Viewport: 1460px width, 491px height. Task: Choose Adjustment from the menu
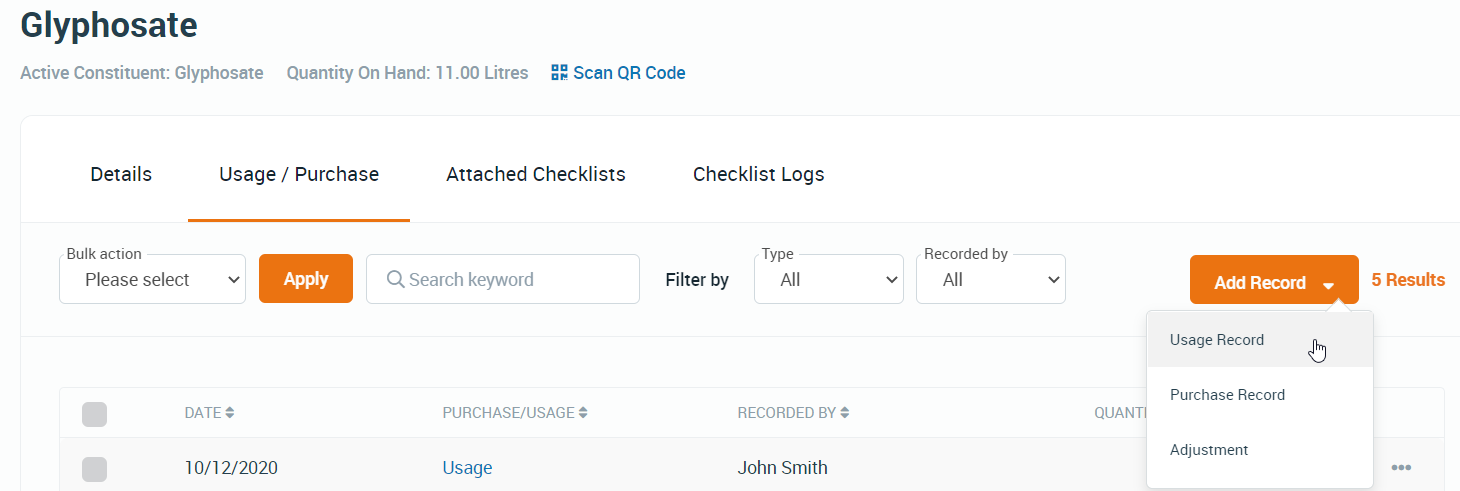pyautogui.click(x=1260, y=450)
